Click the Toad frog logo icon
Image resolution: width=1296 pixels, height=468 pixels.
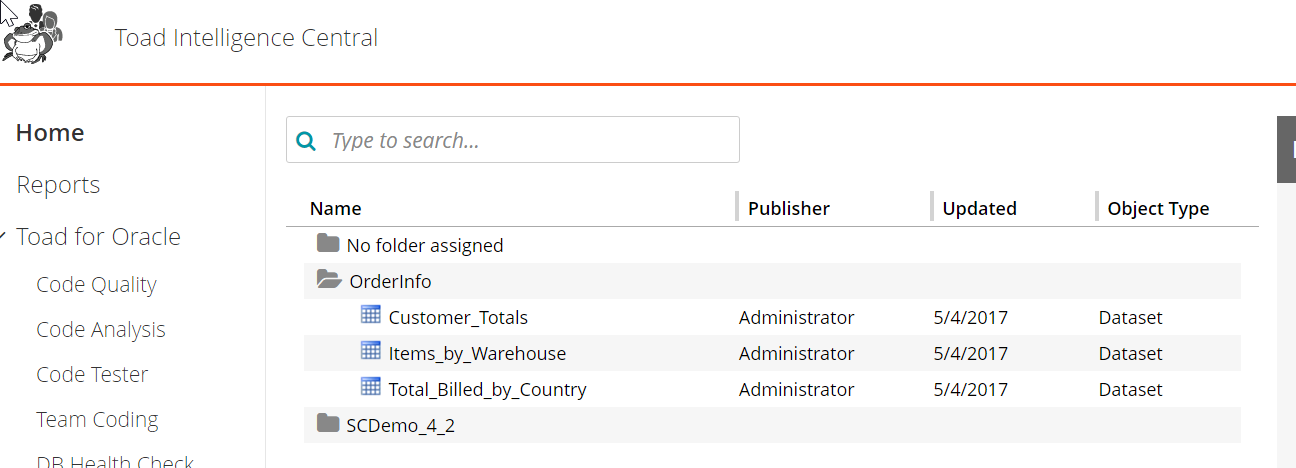click(32, 35)
